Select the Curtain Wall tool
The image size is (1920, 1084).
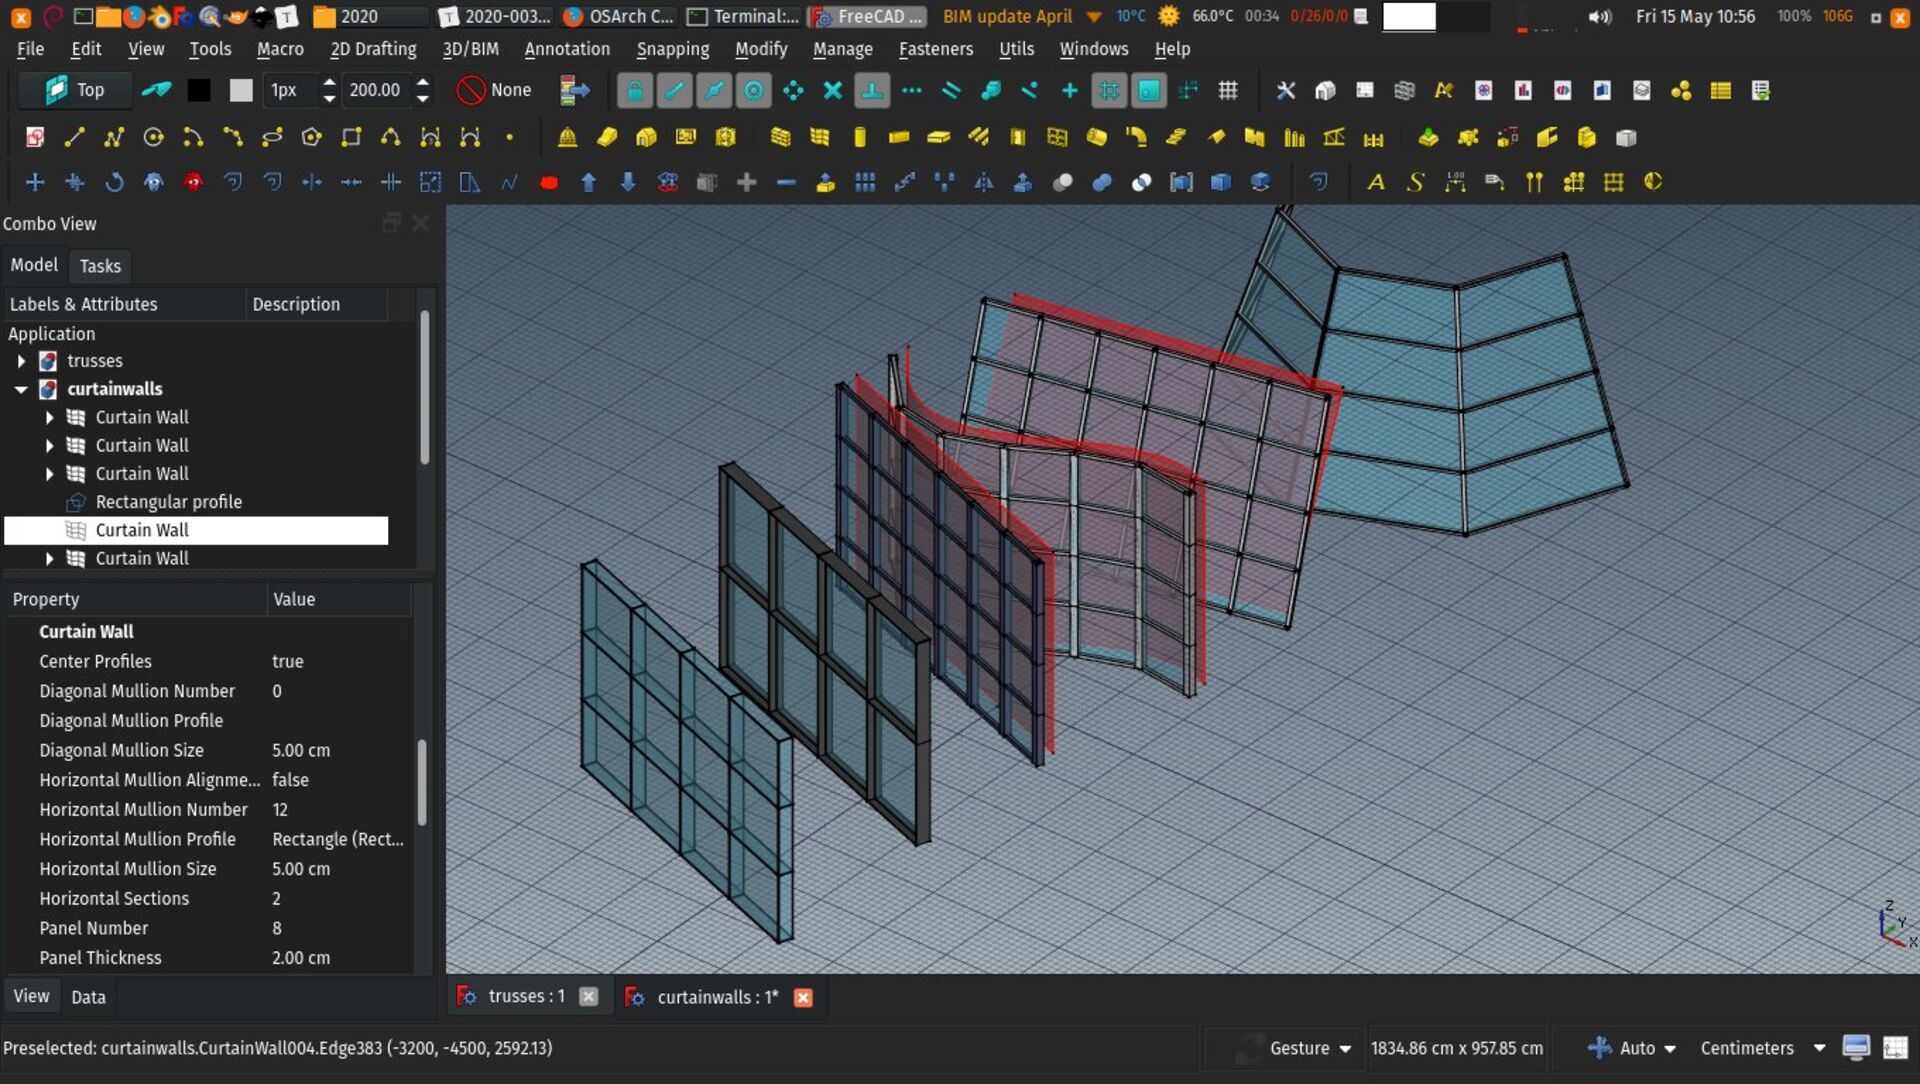click(x=820, y=137)
